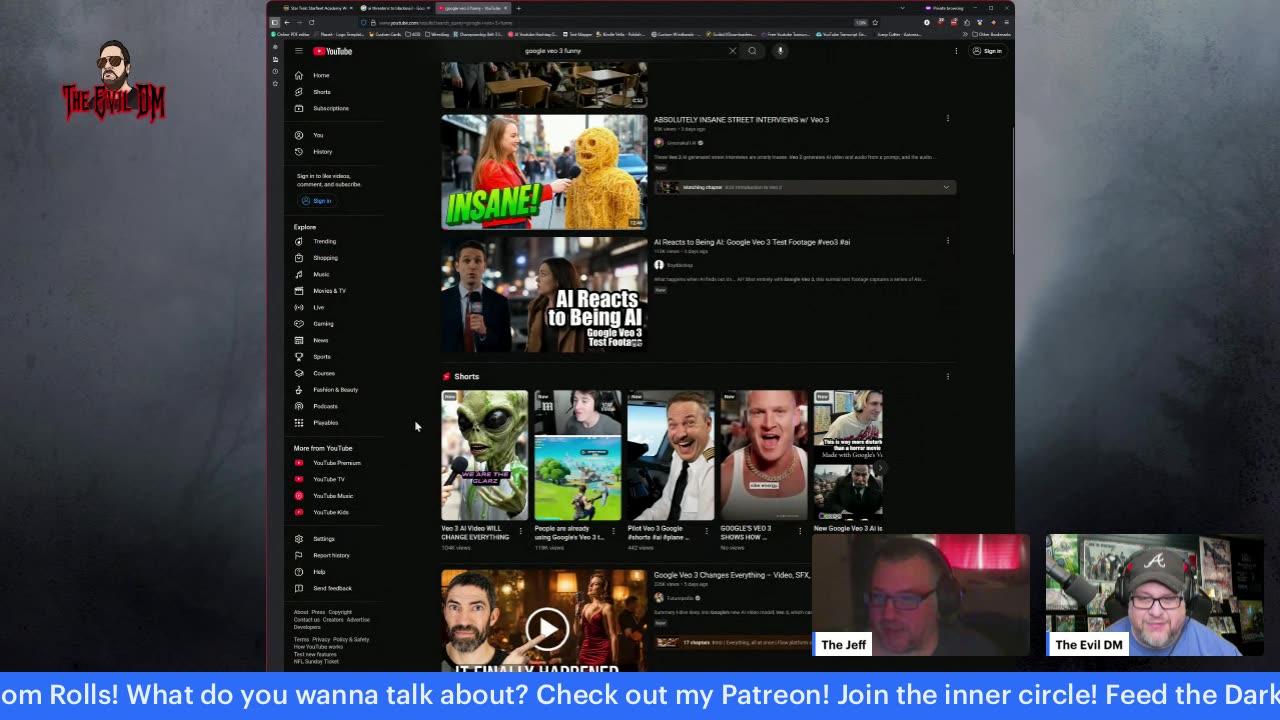Open Gaming under Explore

[321, 324]
